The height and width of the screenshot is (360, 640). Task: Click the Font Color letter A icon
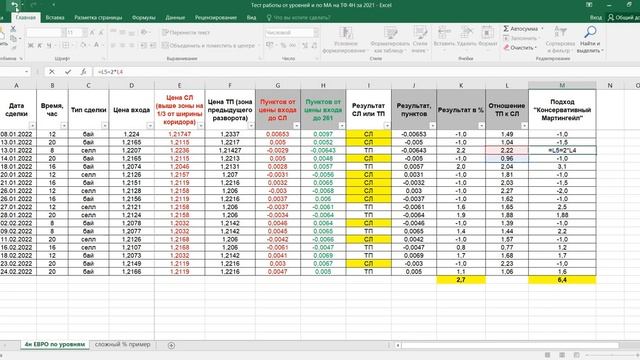click(x=97, y=45)
